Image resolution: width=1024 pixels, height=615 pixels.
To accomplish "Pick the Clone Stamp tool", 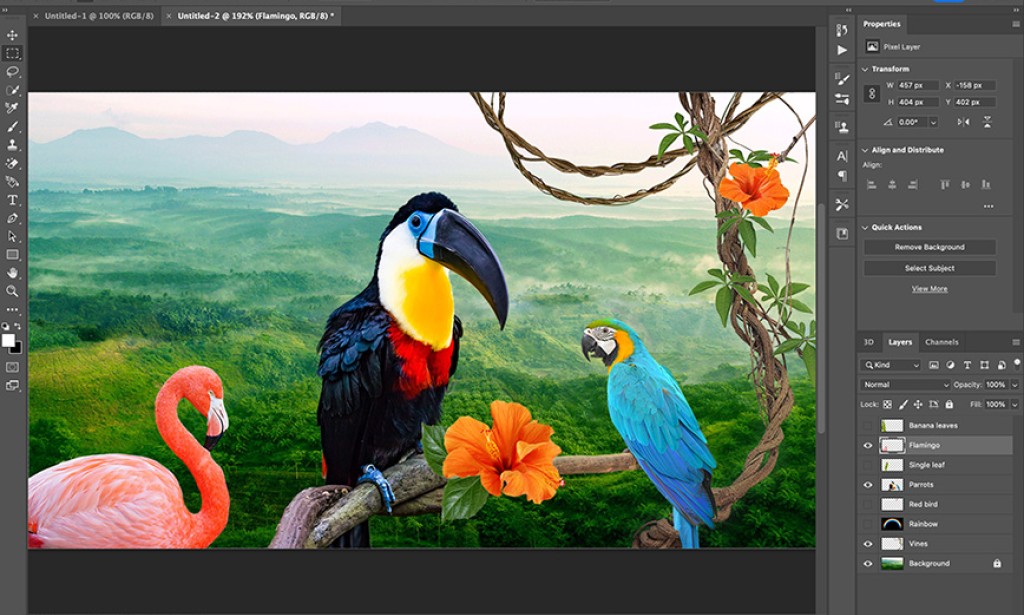I will pos(13,146).
